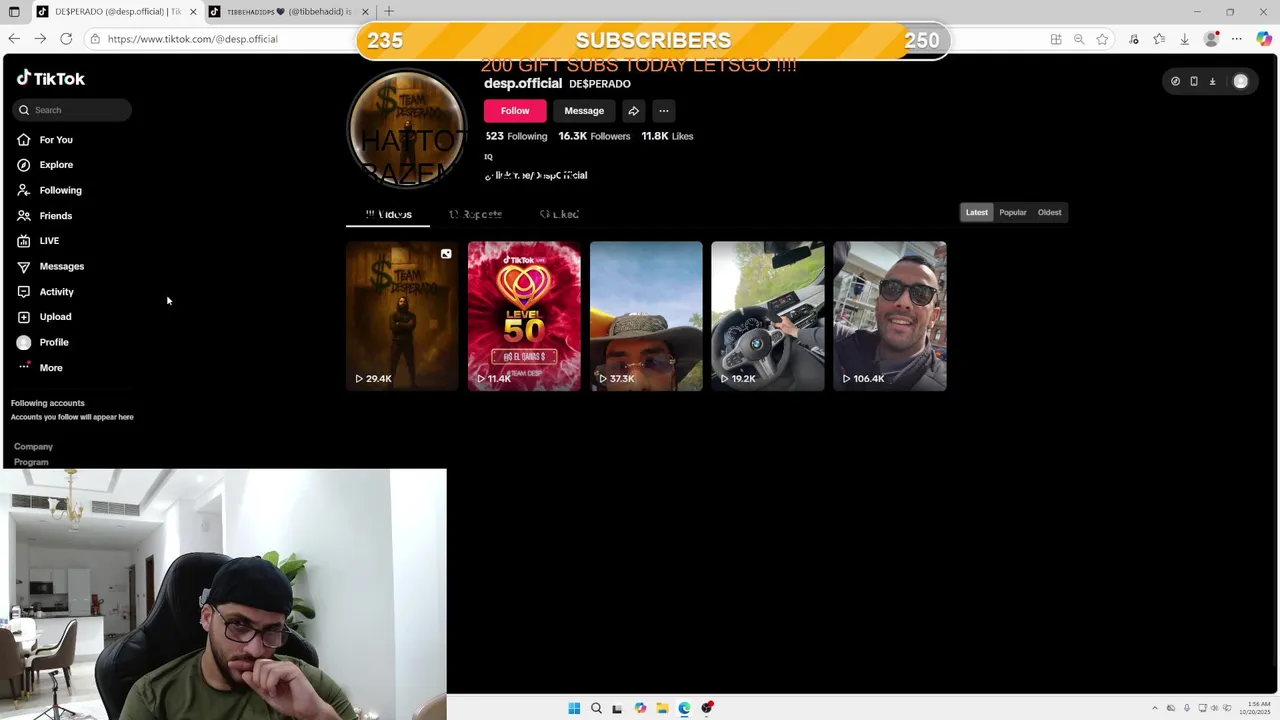The image size is (1280, 720).
Task: Sort videos by Popular
Action: pyautogui.click(x=1013, y=212)
